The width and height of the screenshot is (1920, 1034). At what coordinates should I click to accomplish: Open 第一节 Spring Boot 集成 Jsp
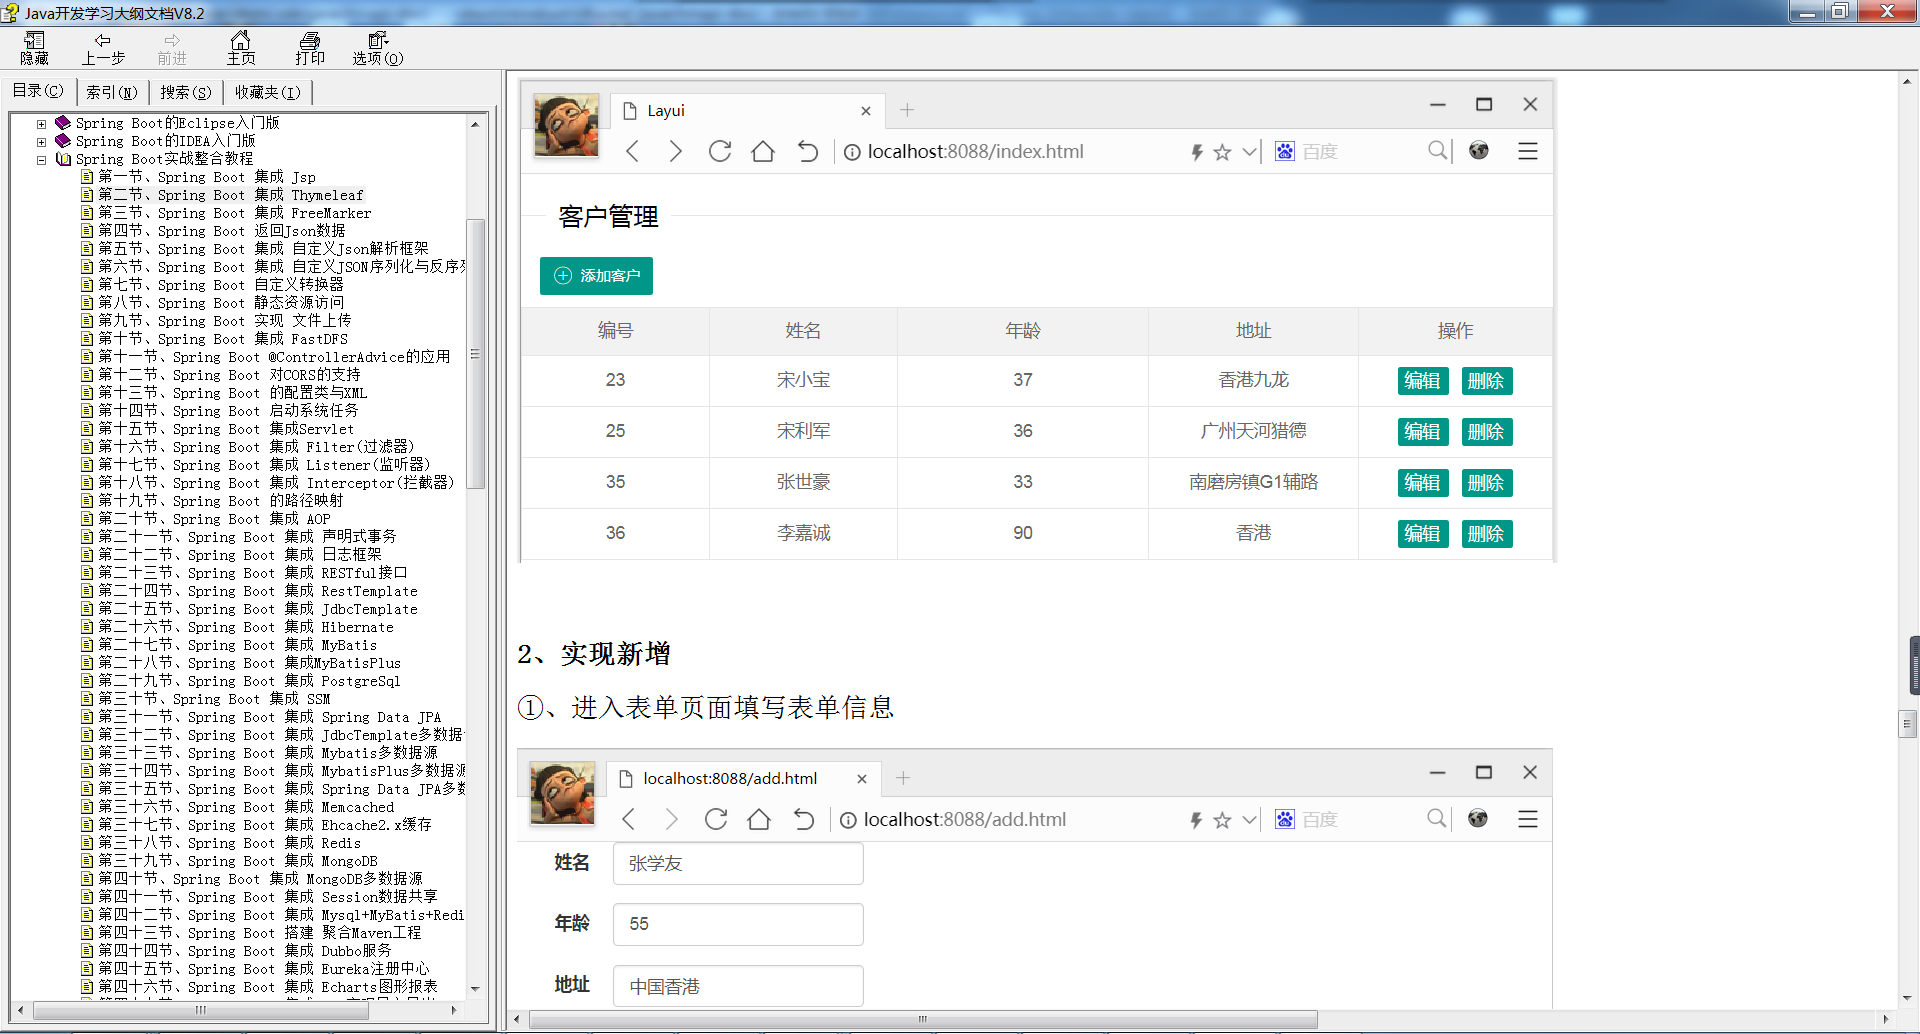pos(206,177)
